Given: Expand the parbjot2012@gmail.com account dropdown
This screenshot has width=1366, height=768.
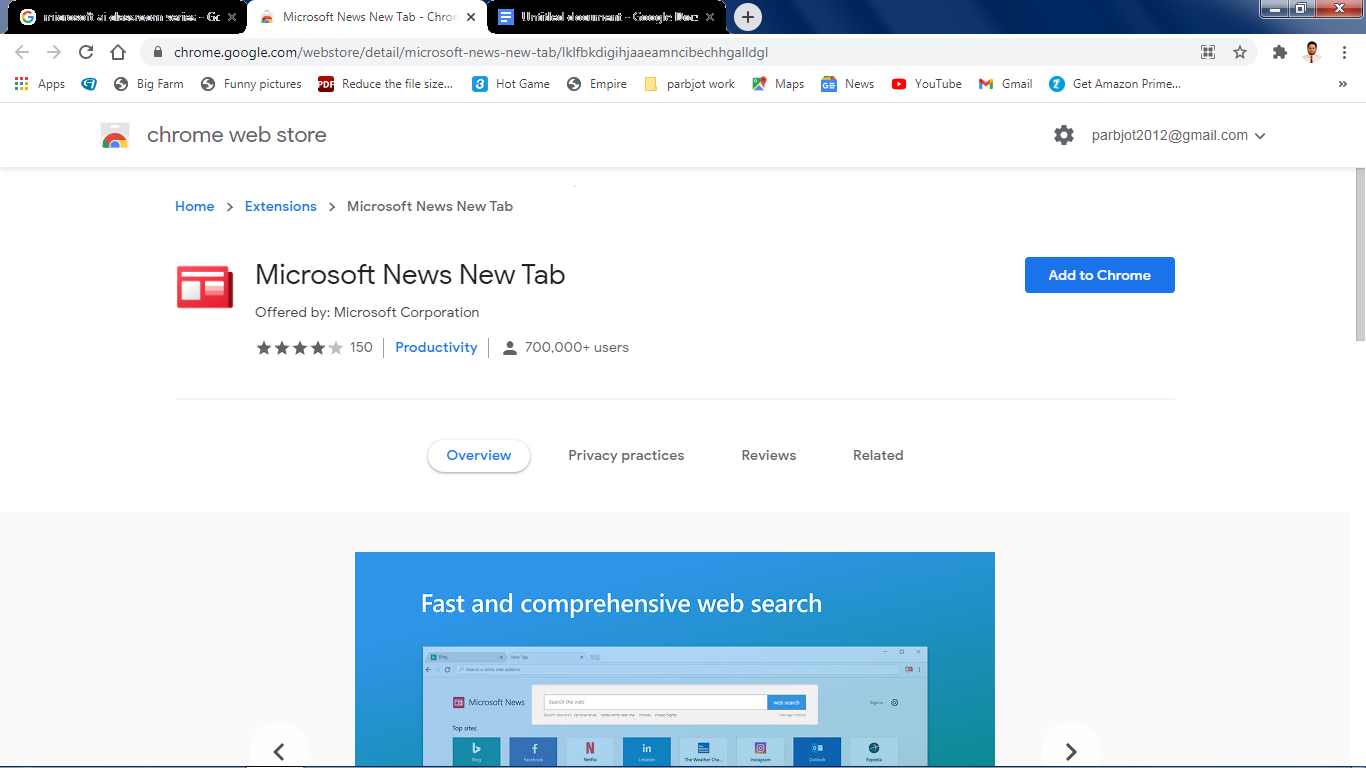Looking at the screenshot, I should pyautogui.click(x=1179, y=135).
